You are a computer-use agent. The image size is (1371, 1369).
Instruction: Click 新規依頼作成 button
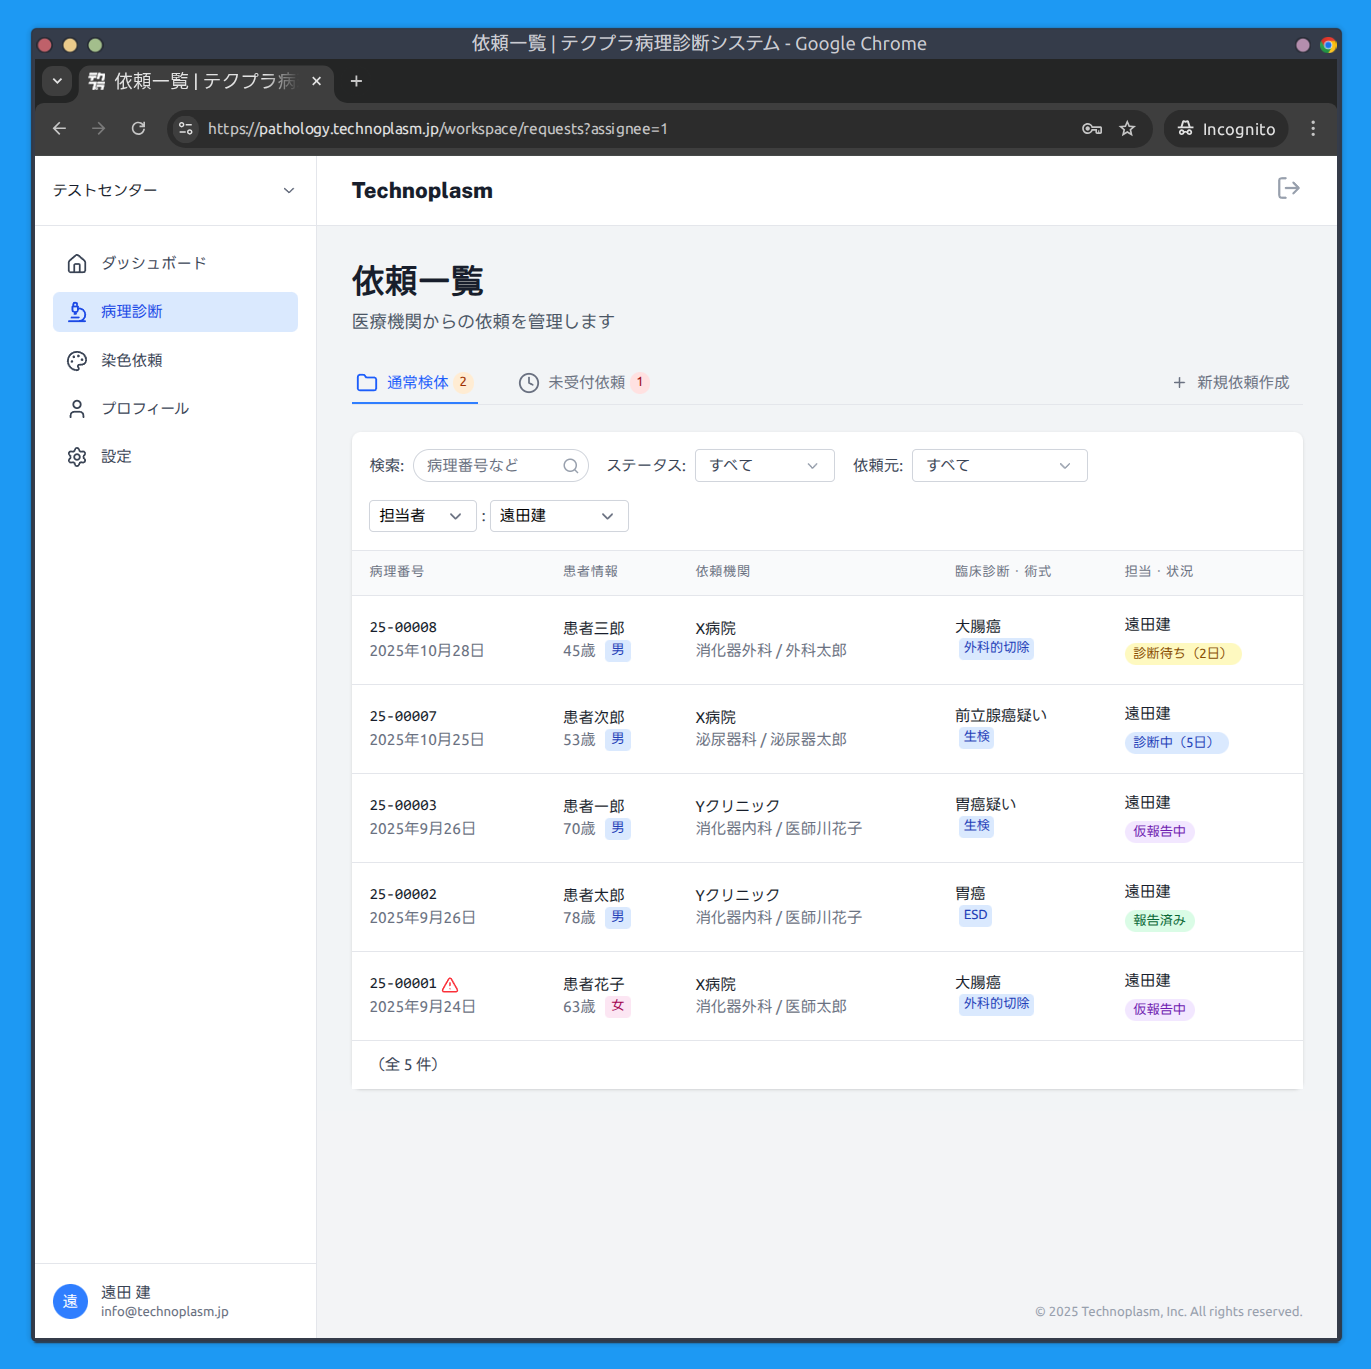pos(1231,383)
